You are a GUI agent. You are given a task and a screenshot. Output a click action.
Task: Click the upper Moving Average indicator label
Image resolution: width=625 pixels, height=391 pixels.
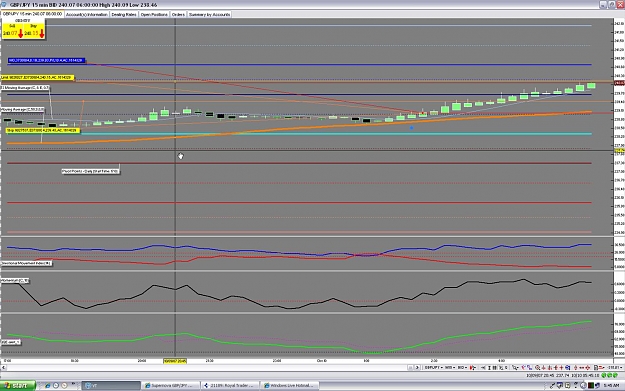tap(25, 87)
